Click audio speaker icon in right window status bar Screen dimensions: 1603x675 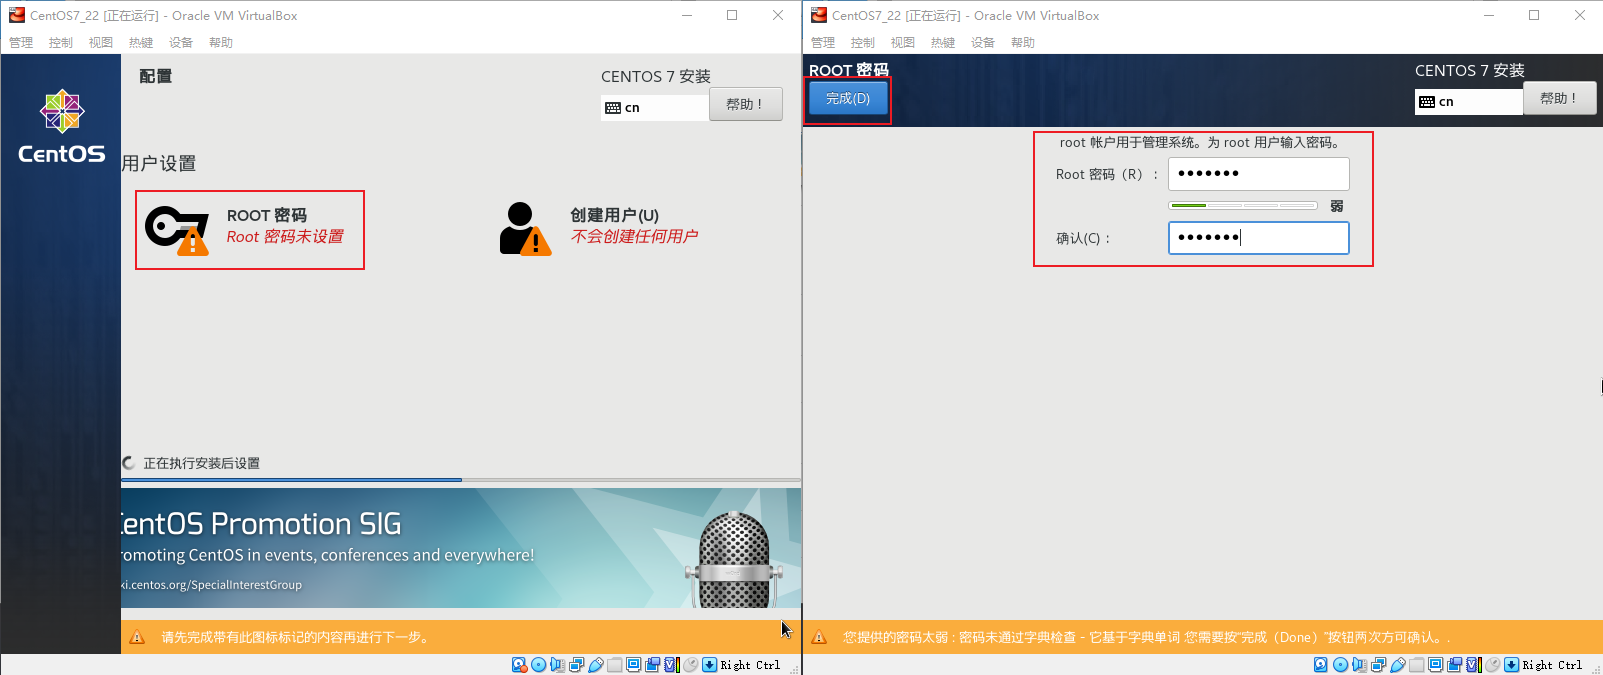tap(1360, 665)
